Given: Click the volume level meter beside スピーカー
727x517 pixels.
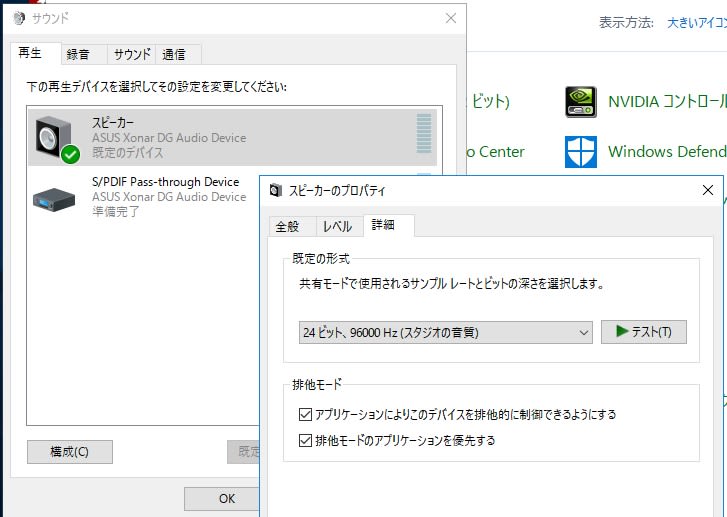Looking at the screenshot, I should pos(424,134).
